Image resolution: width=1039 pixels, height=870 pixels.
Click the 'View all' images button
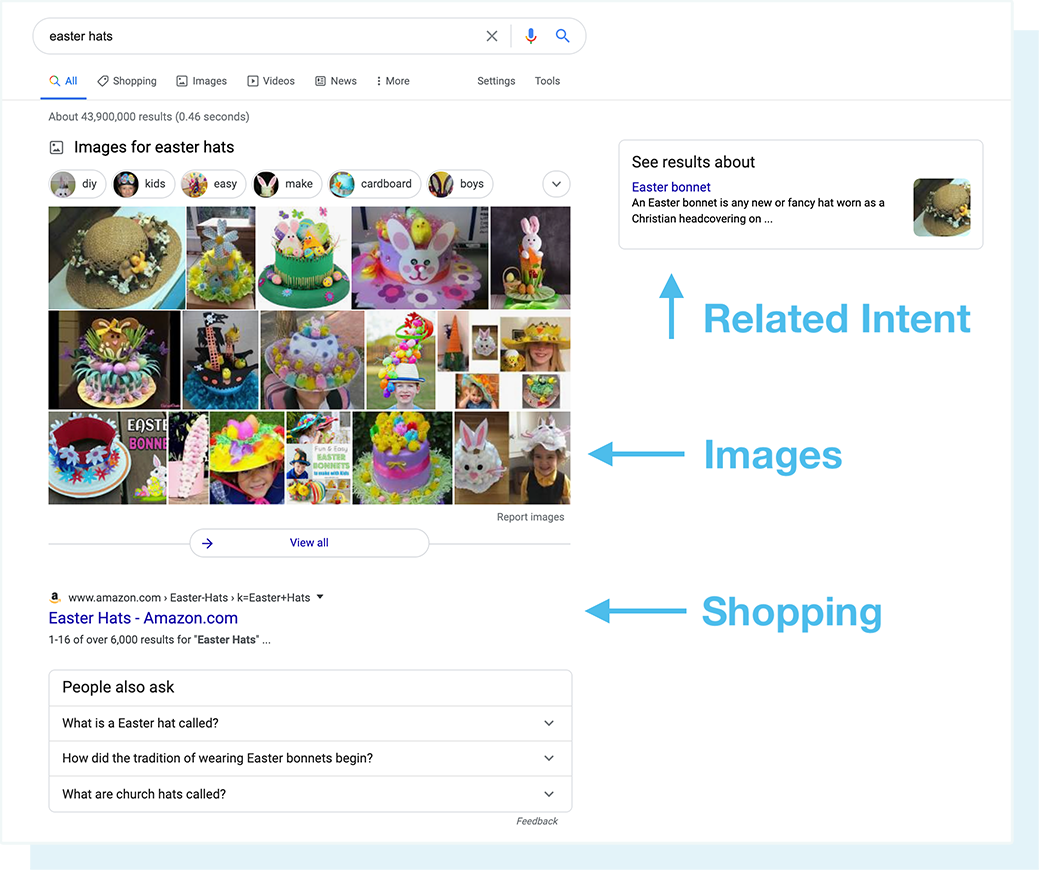[x=308, y=542]
